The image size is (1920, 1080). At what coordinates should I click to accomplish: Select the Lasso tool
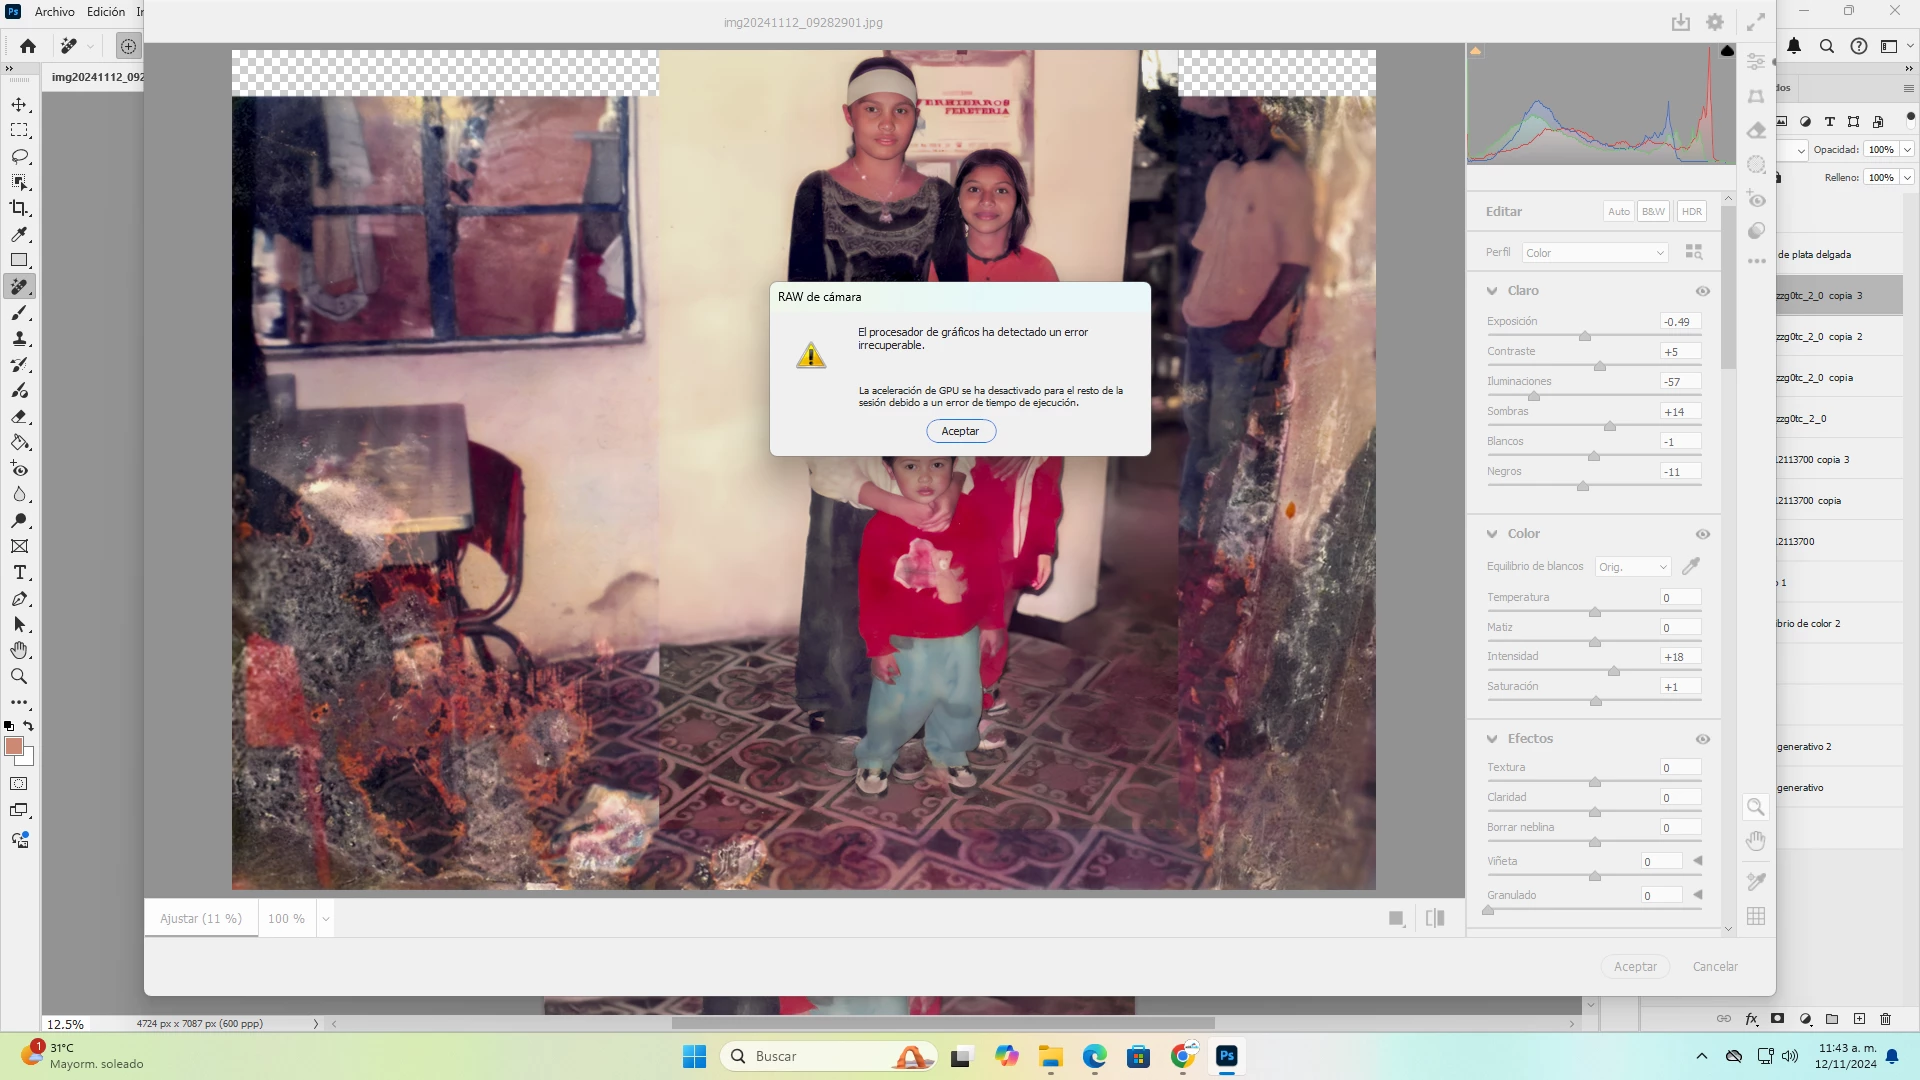tap(19, 156)
